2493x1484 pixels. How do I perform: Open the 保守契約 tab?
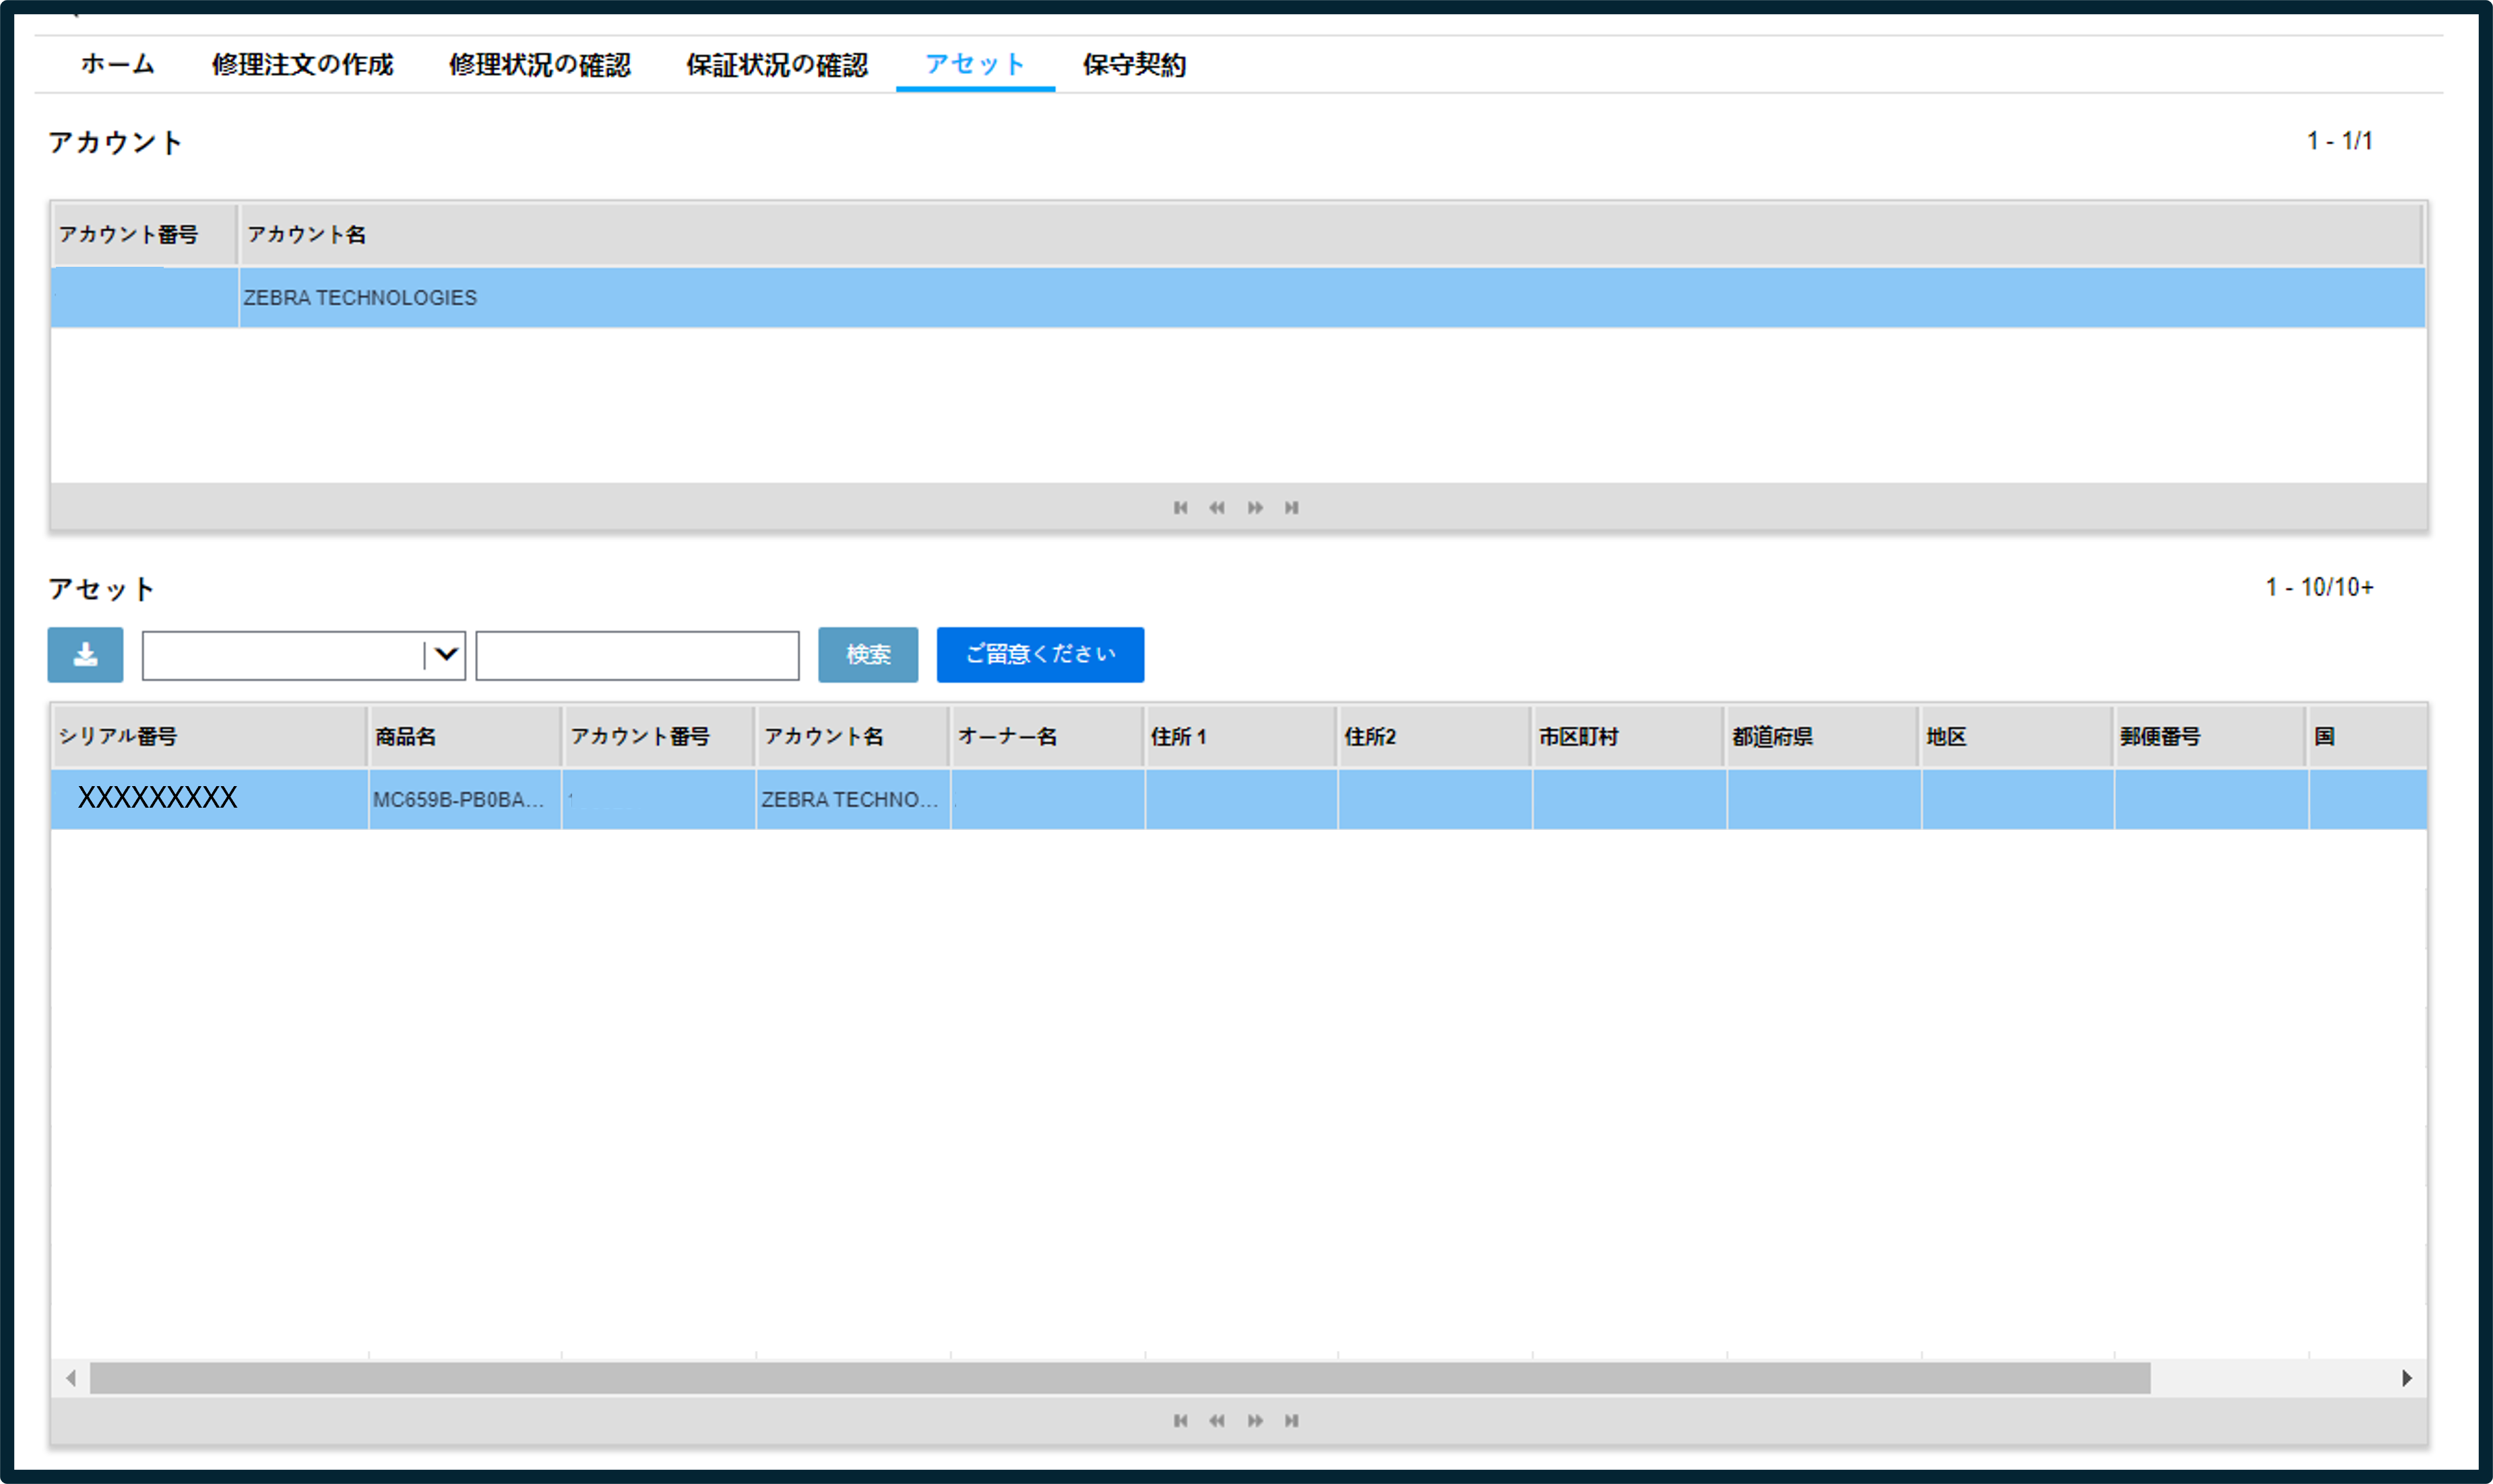tap(1134, 65)
